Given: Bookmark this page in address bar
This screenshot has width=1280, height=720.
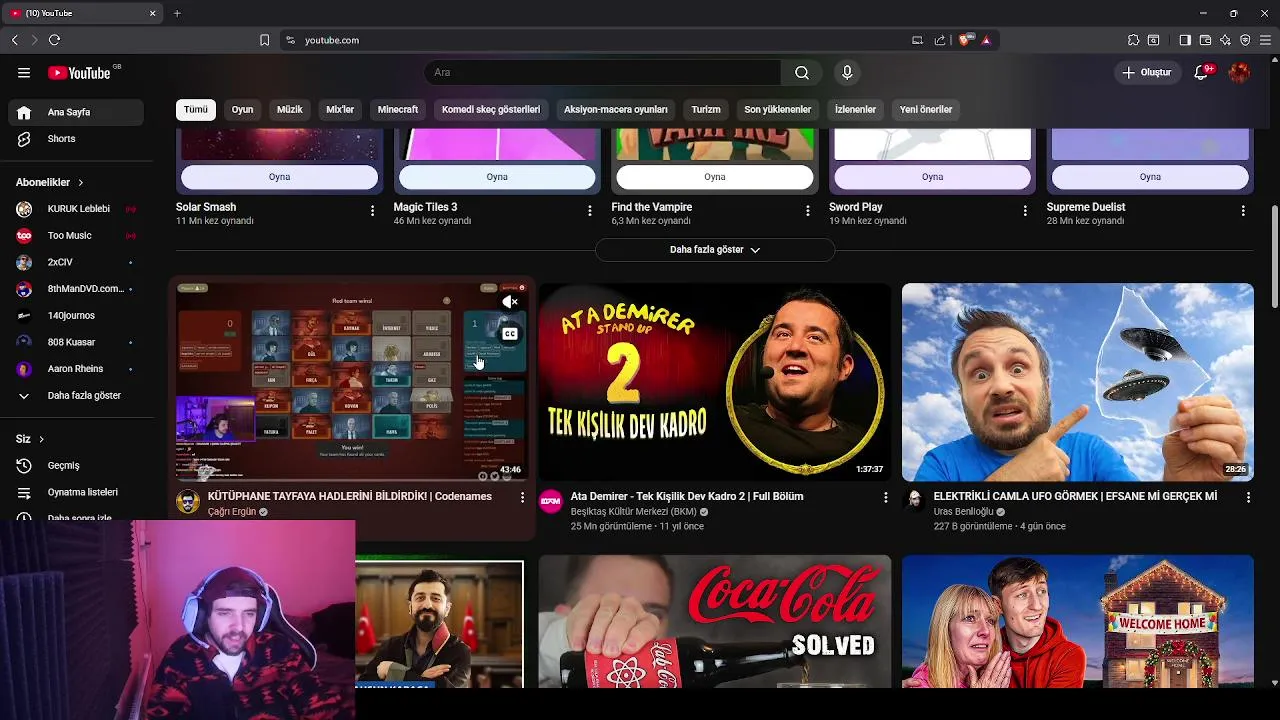Looking at the screenshot, I should click(x=264, y=40).
